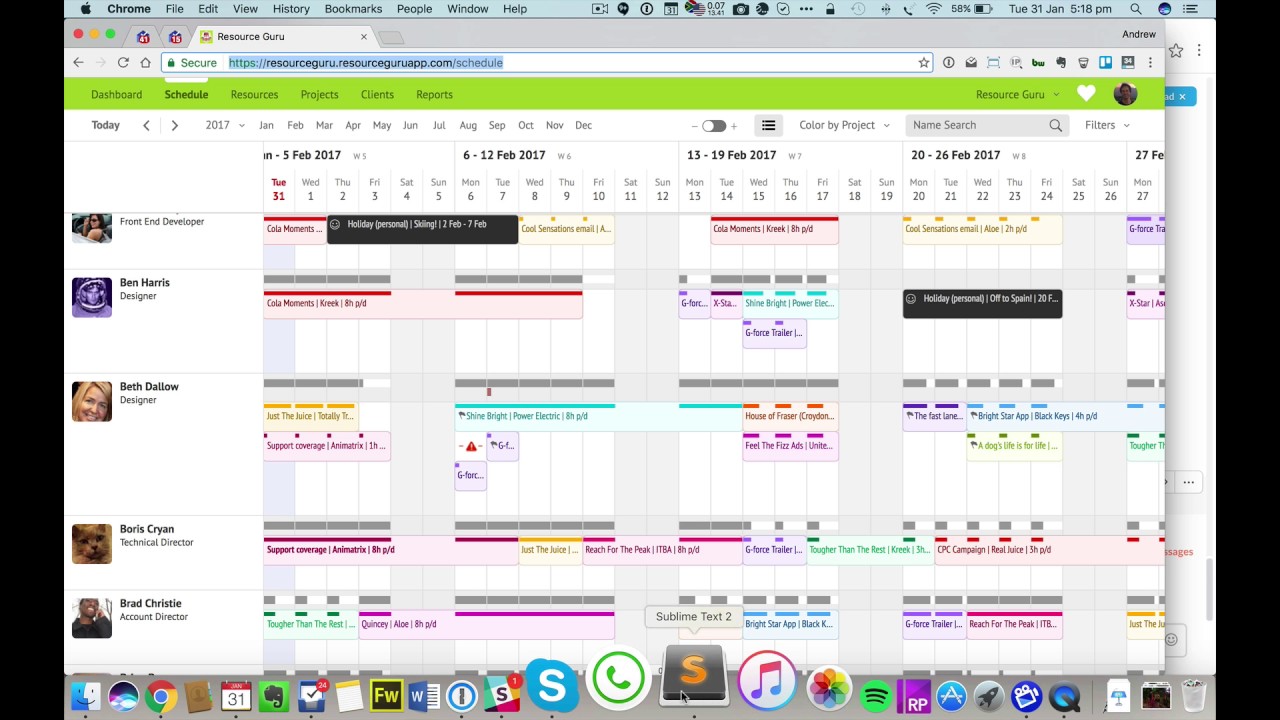Open Microsoft Word from the dock

[424, 696]
